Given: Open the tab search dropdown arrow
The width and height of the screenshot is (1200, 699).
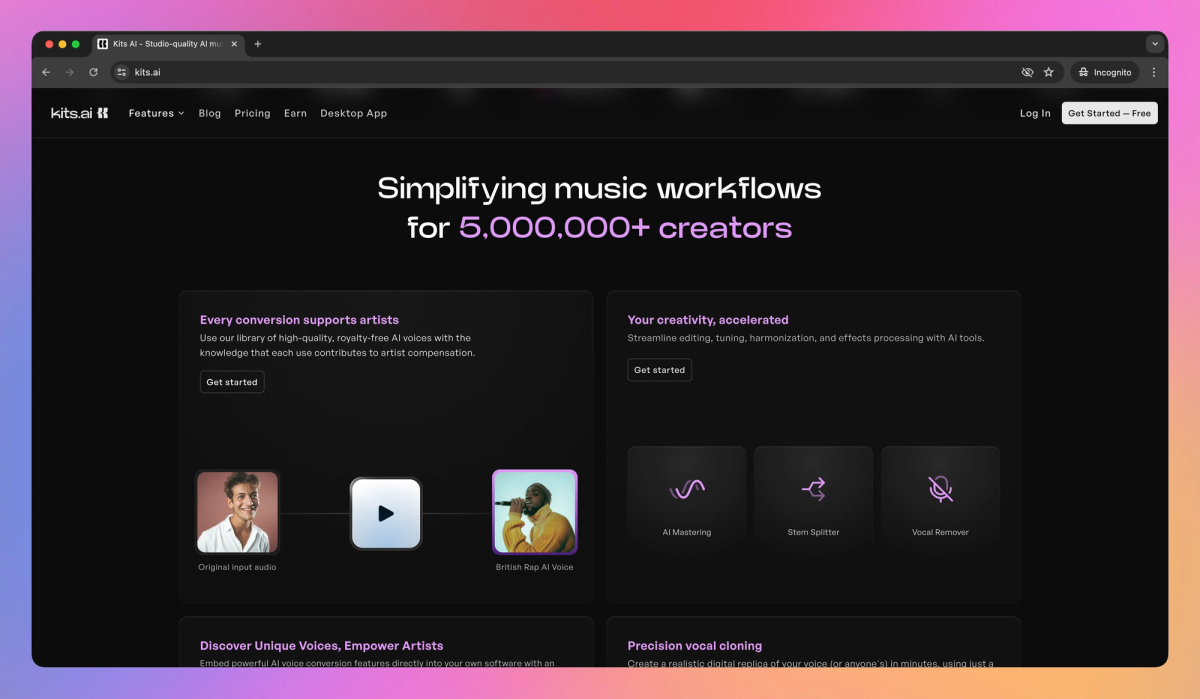Looking at the screenshot, I should coord(1155,44).
